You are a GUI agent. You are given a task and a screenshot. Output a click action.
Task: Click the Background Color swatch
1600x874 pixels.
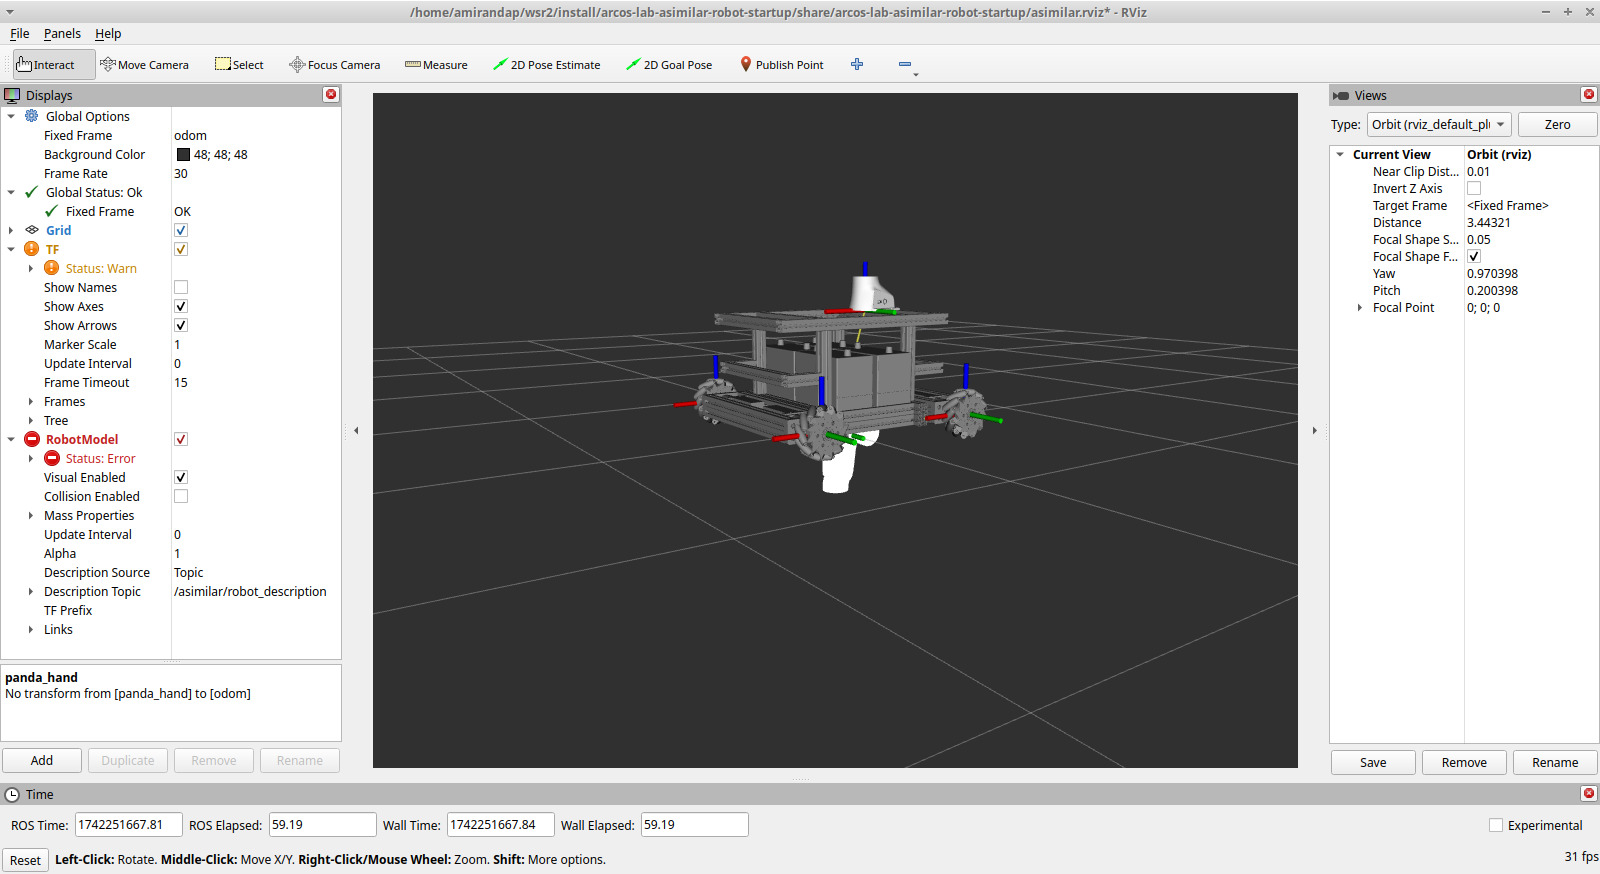click(183, 155)
